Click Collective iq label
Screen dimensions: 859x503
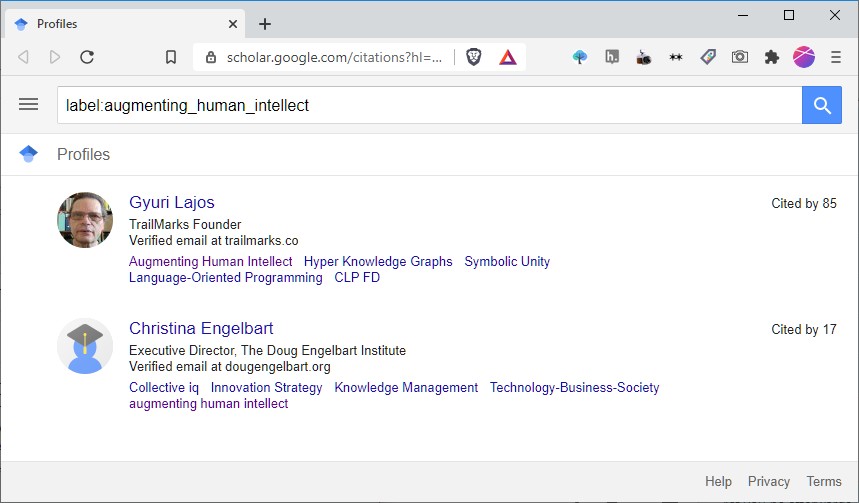coord(164,387)
